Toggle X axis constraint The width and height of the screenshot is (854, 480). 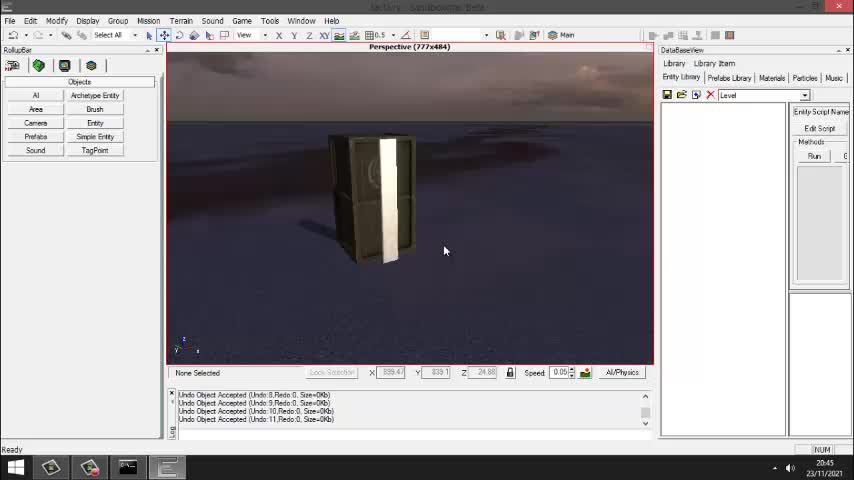279,35
